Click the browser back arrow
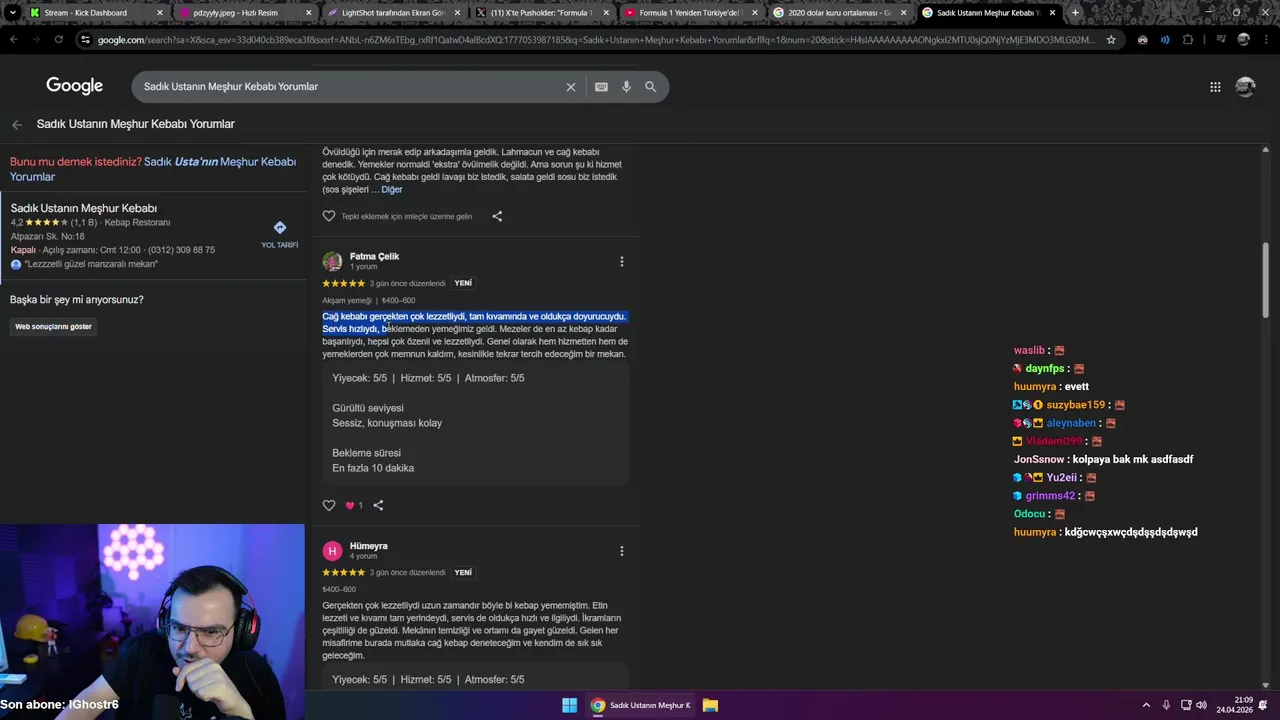The height and width of the screenshot is (720, 1280). click(13, 39)
